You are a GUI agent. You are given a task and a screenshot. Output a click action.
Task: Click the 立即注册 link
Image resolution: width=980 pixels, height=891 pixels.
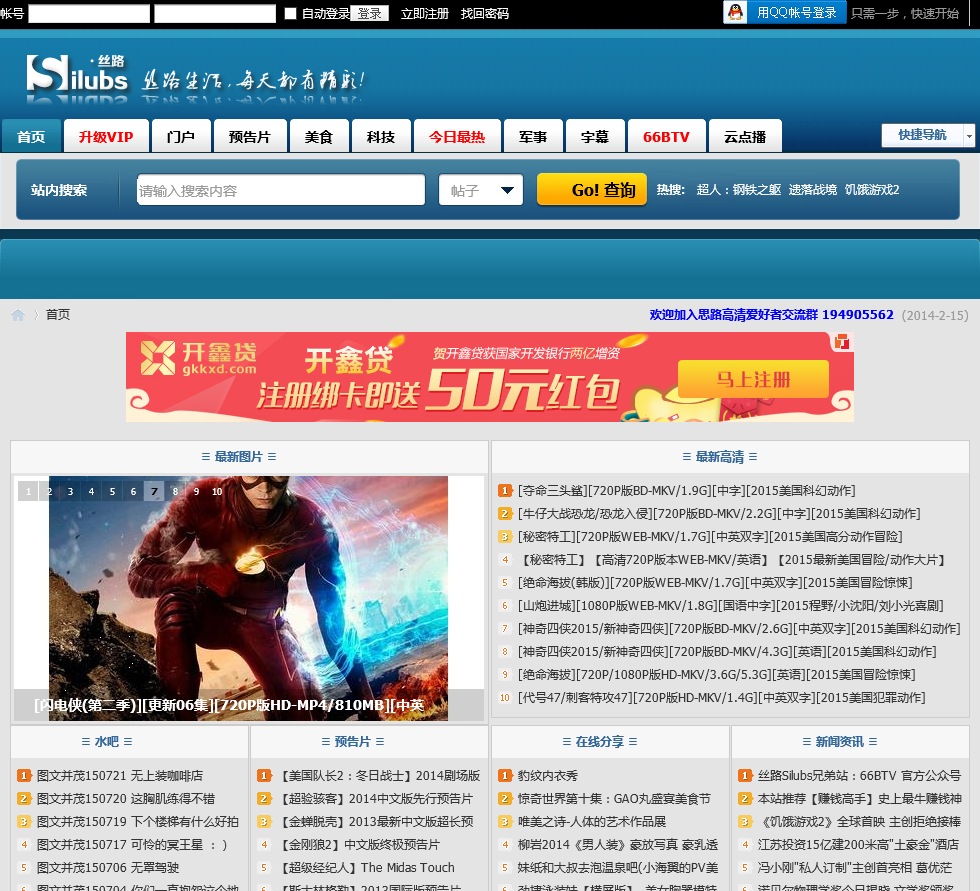424,13
